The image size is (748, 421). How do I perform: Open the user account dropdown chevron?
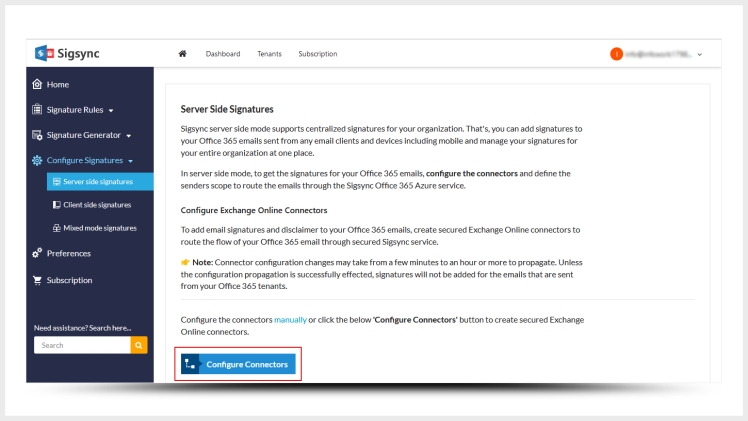click(699, 54)
